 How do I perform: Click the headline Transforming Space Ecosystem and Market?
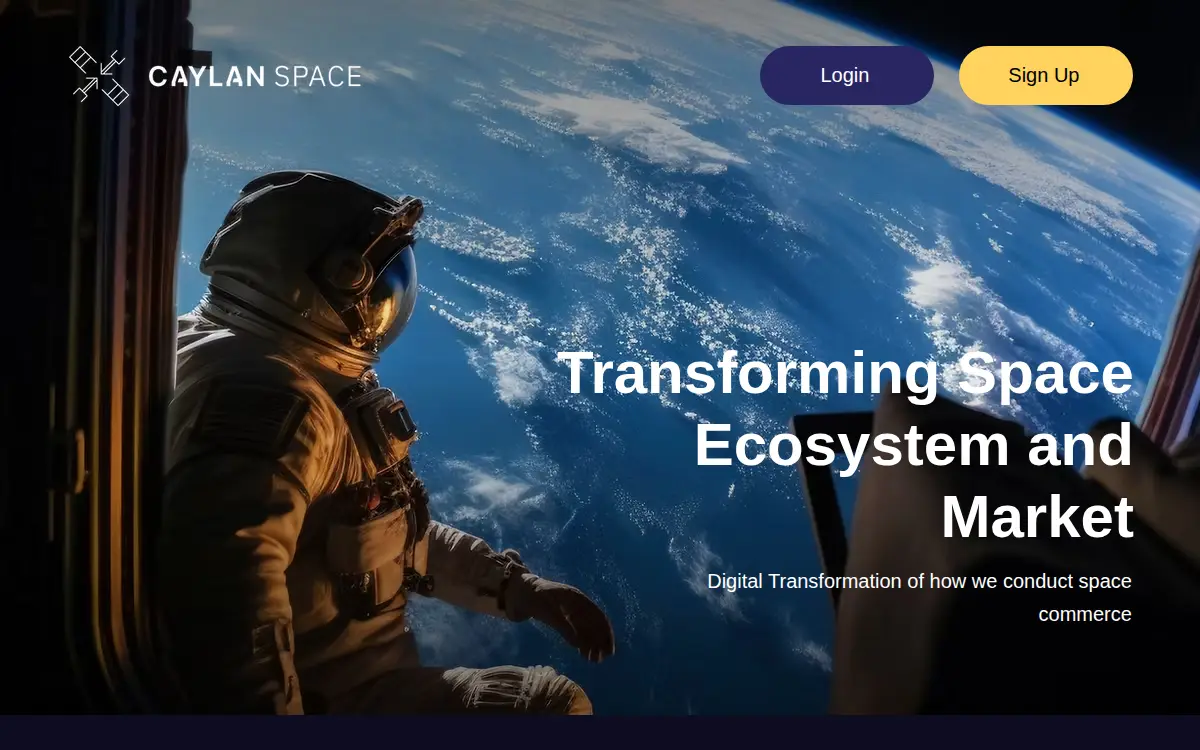846,445
